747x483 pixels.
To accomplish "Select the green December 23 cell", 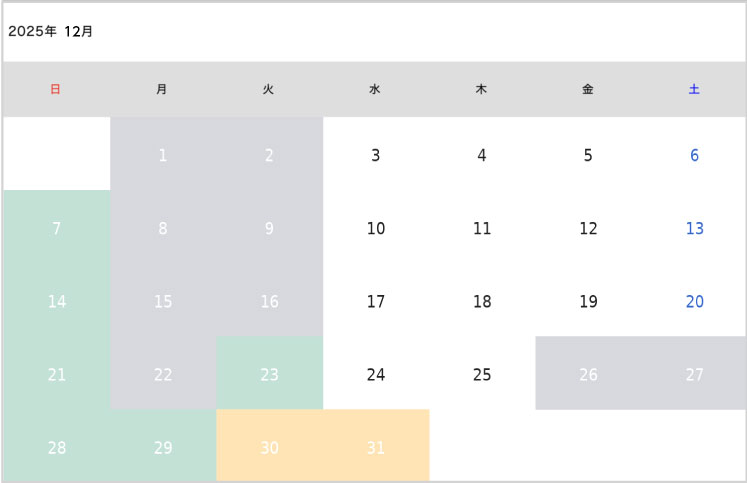I will coord(269,374).
